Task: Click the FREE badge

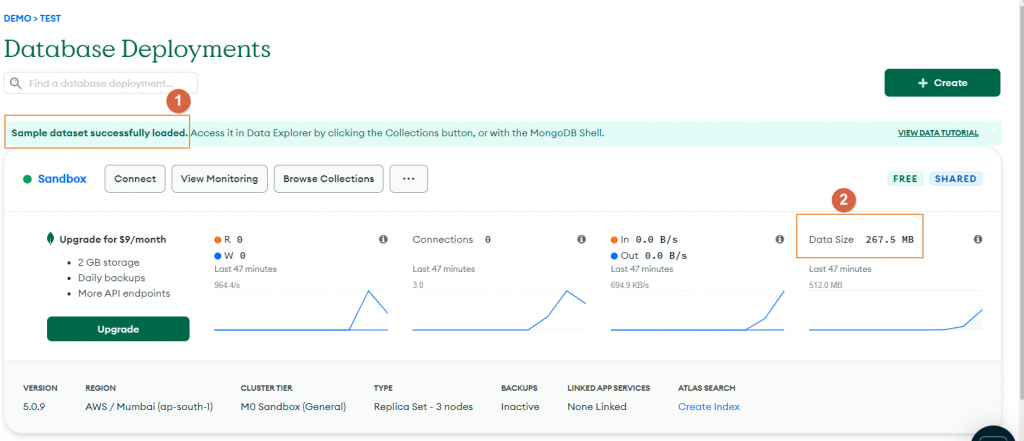Action: (906, 179)
